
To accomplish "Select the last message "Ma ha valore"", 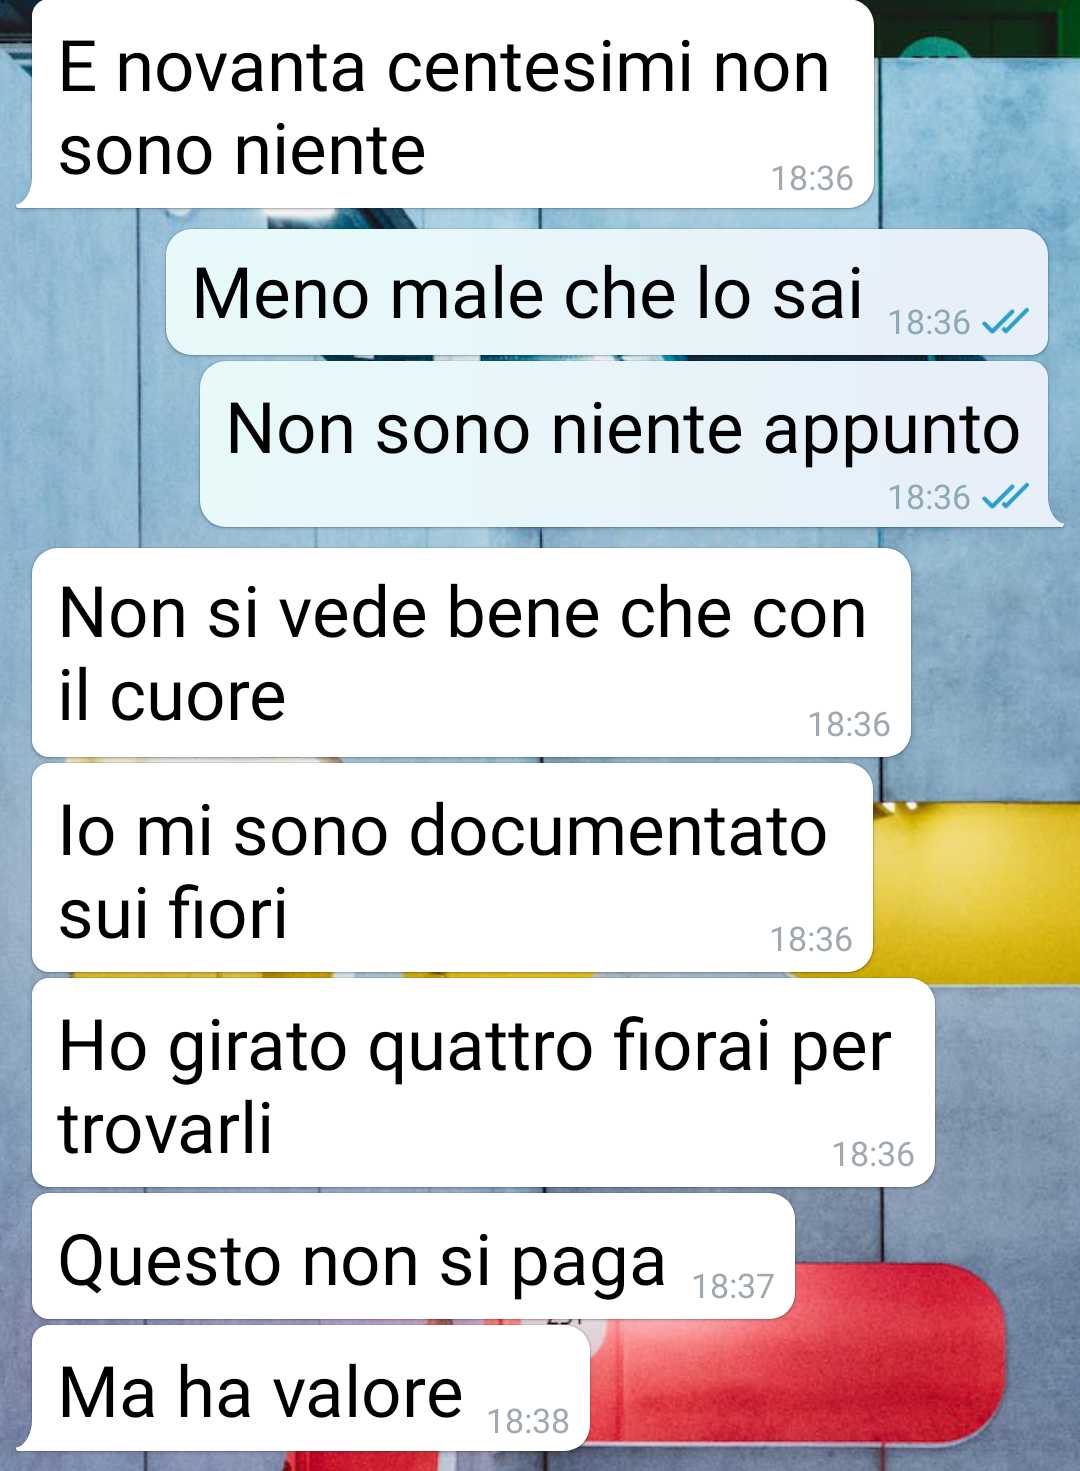I will coord(303,1388).
